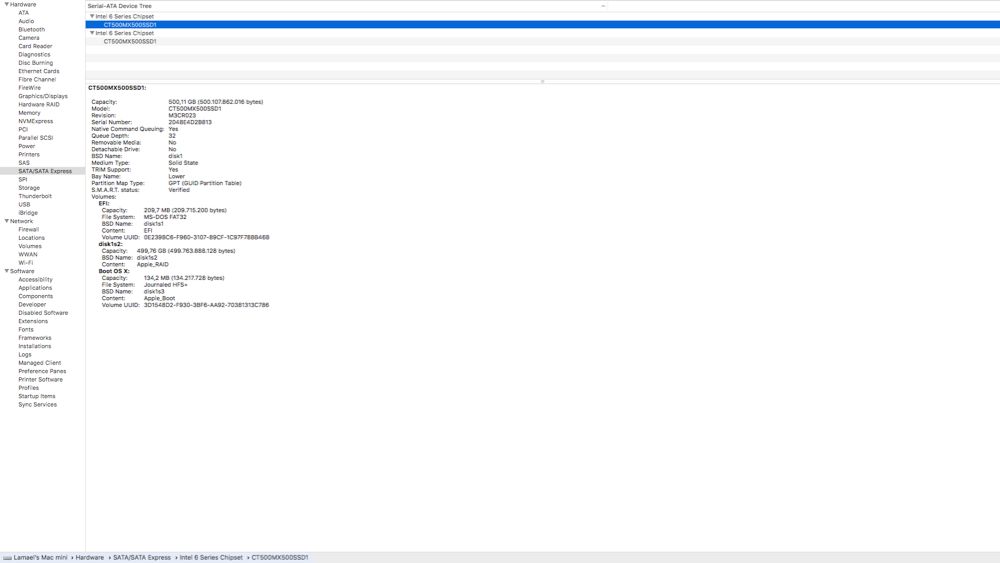The height and width of the screenshot is (563, 1000).
Task: Select the unselected CT500MX500SSD1 tree row
Action: [x=543, y=41]
